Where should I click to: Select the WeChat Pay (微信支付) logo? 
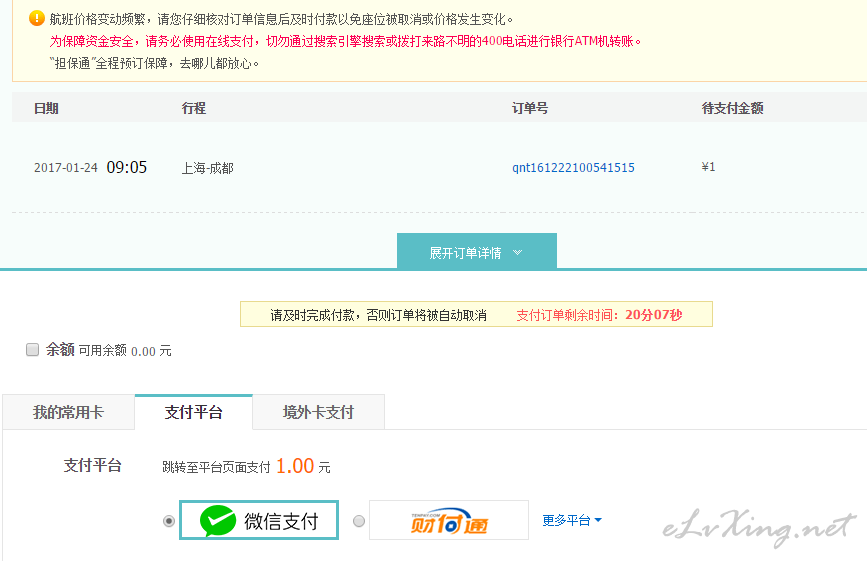[x=259, y=520]
